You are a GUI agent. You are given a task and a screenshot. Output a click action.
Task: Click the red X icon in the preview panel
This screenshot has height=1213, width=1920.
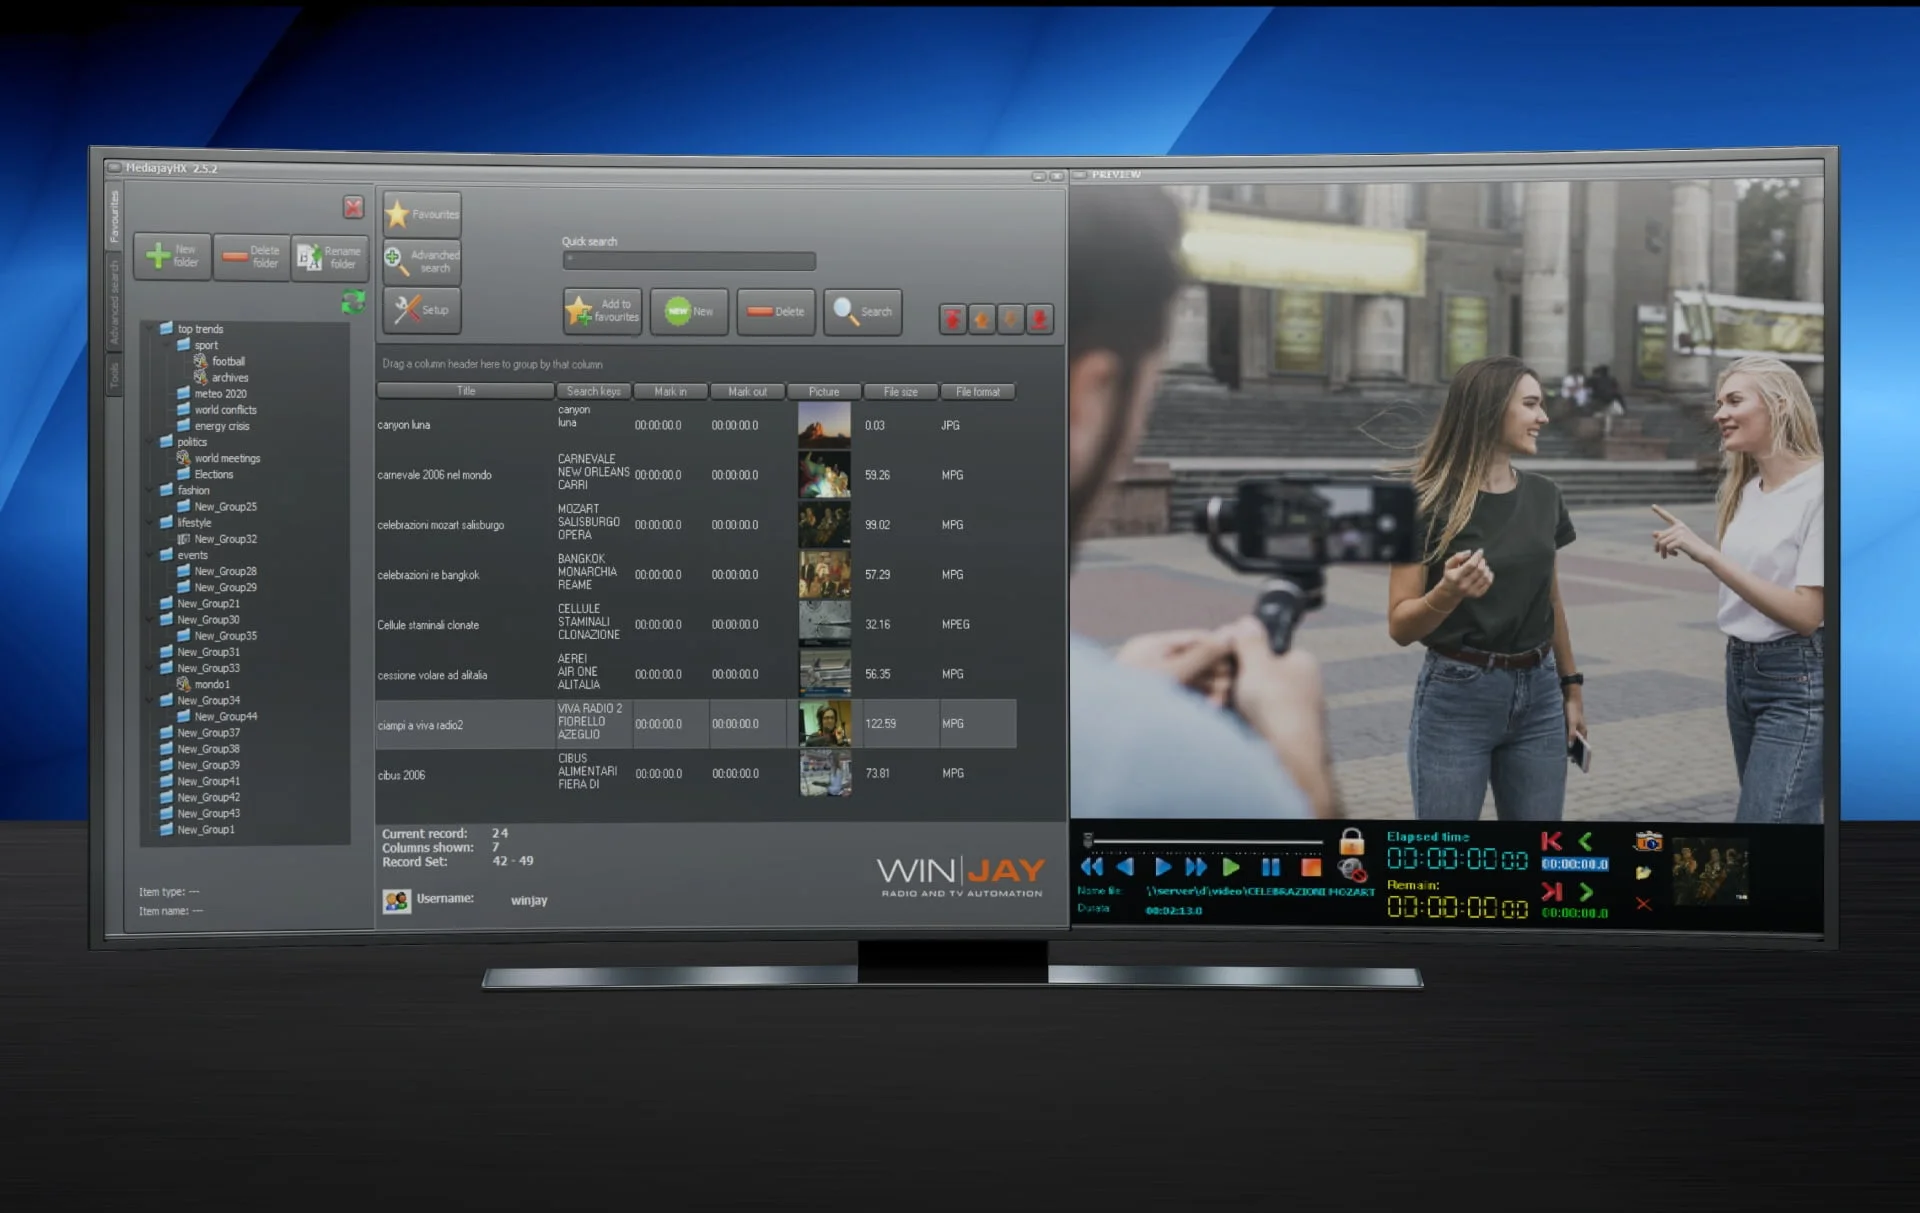click(1643, 905)
